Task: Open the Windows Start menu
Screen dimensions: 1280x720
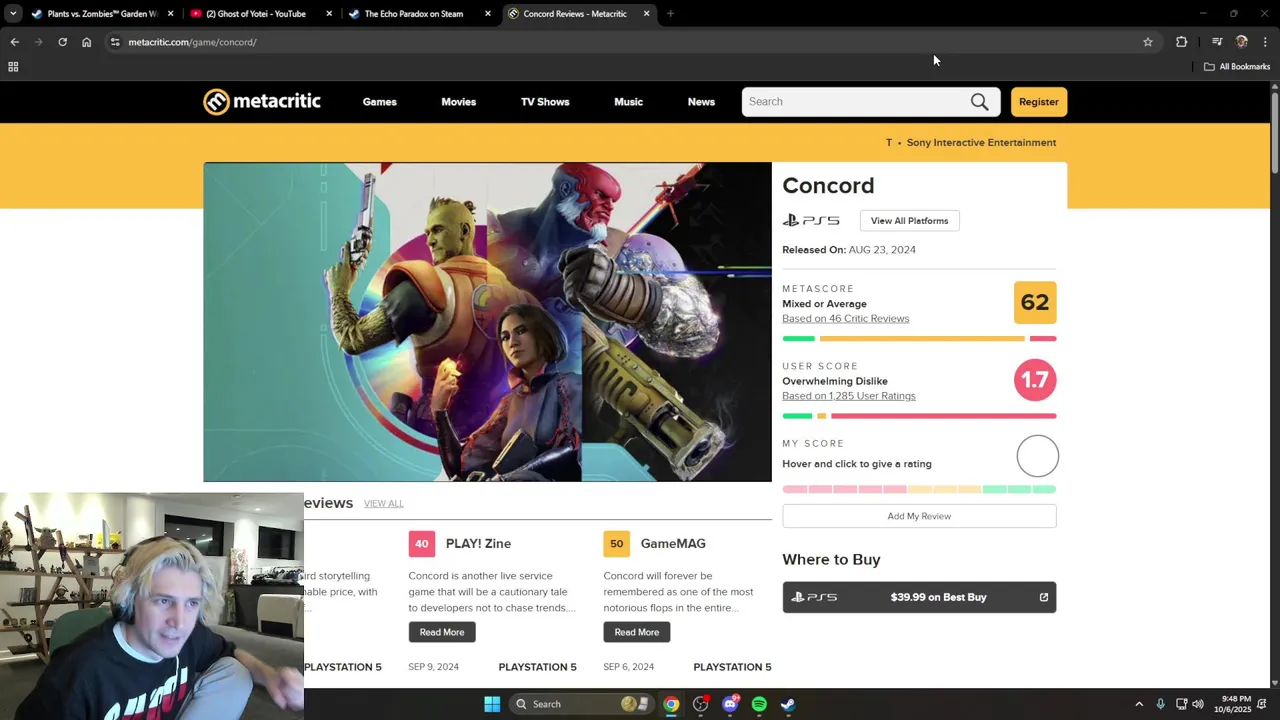Action: 492,704
